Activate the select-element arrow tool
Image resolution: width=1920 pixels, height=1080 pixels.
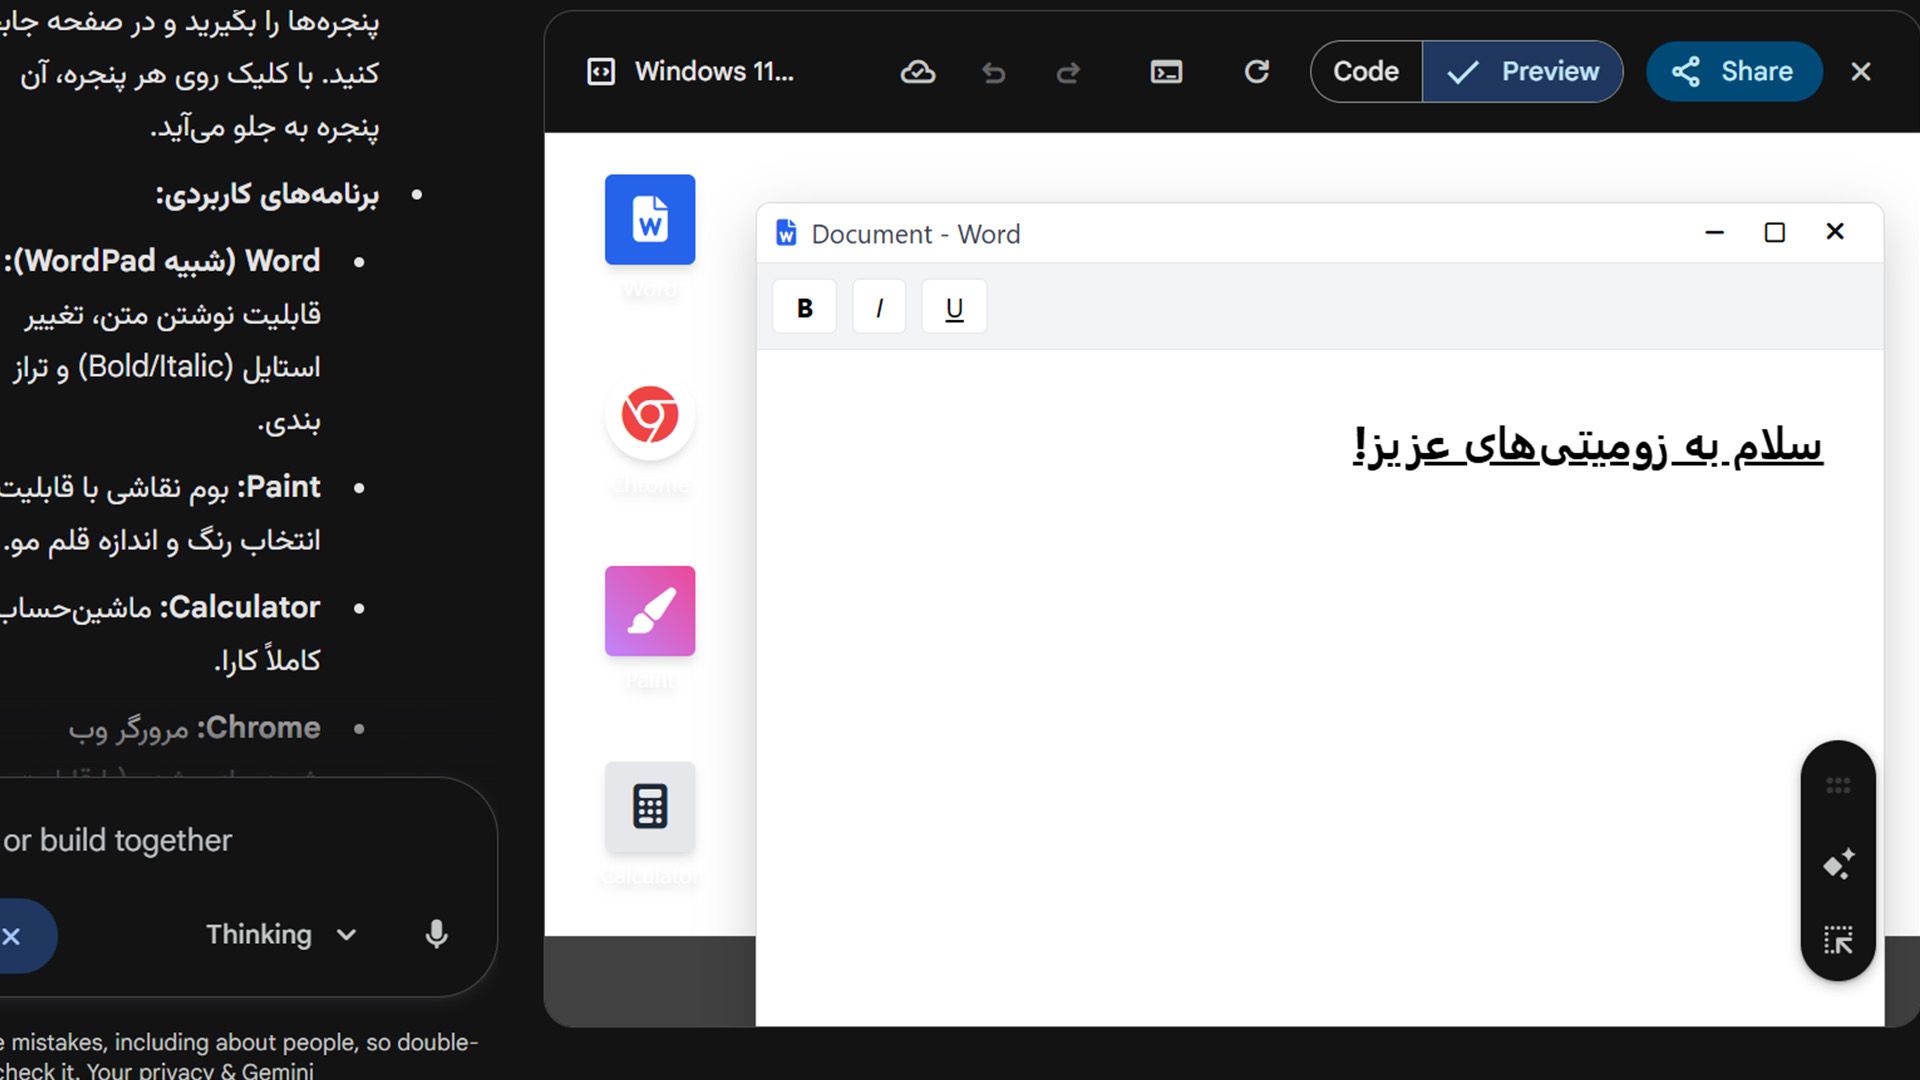pos(1838,940)
